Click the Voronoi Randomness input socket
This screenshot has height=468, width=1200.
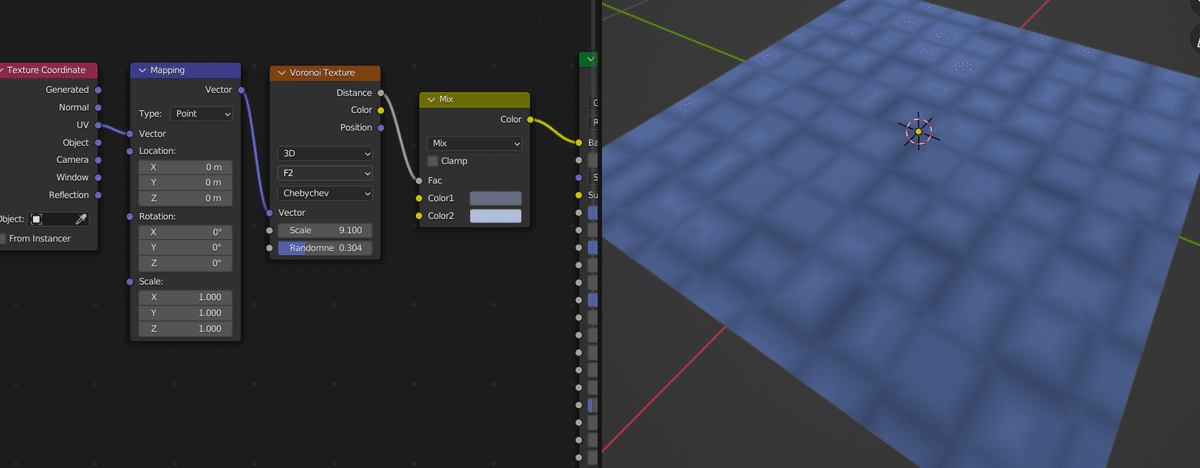pyautogui.click(x=270, y=248)
